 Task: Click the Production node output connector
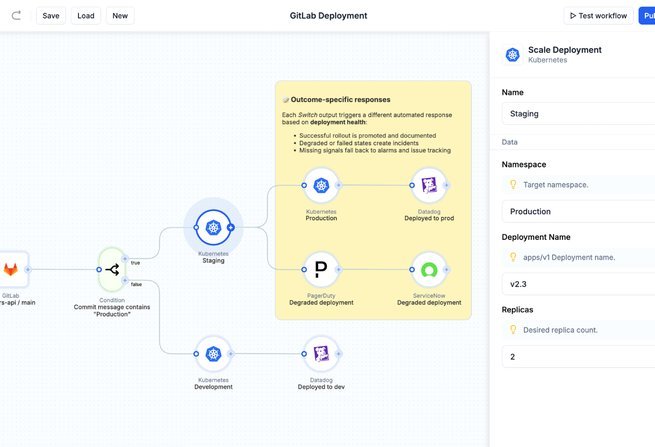coord(338,185)
